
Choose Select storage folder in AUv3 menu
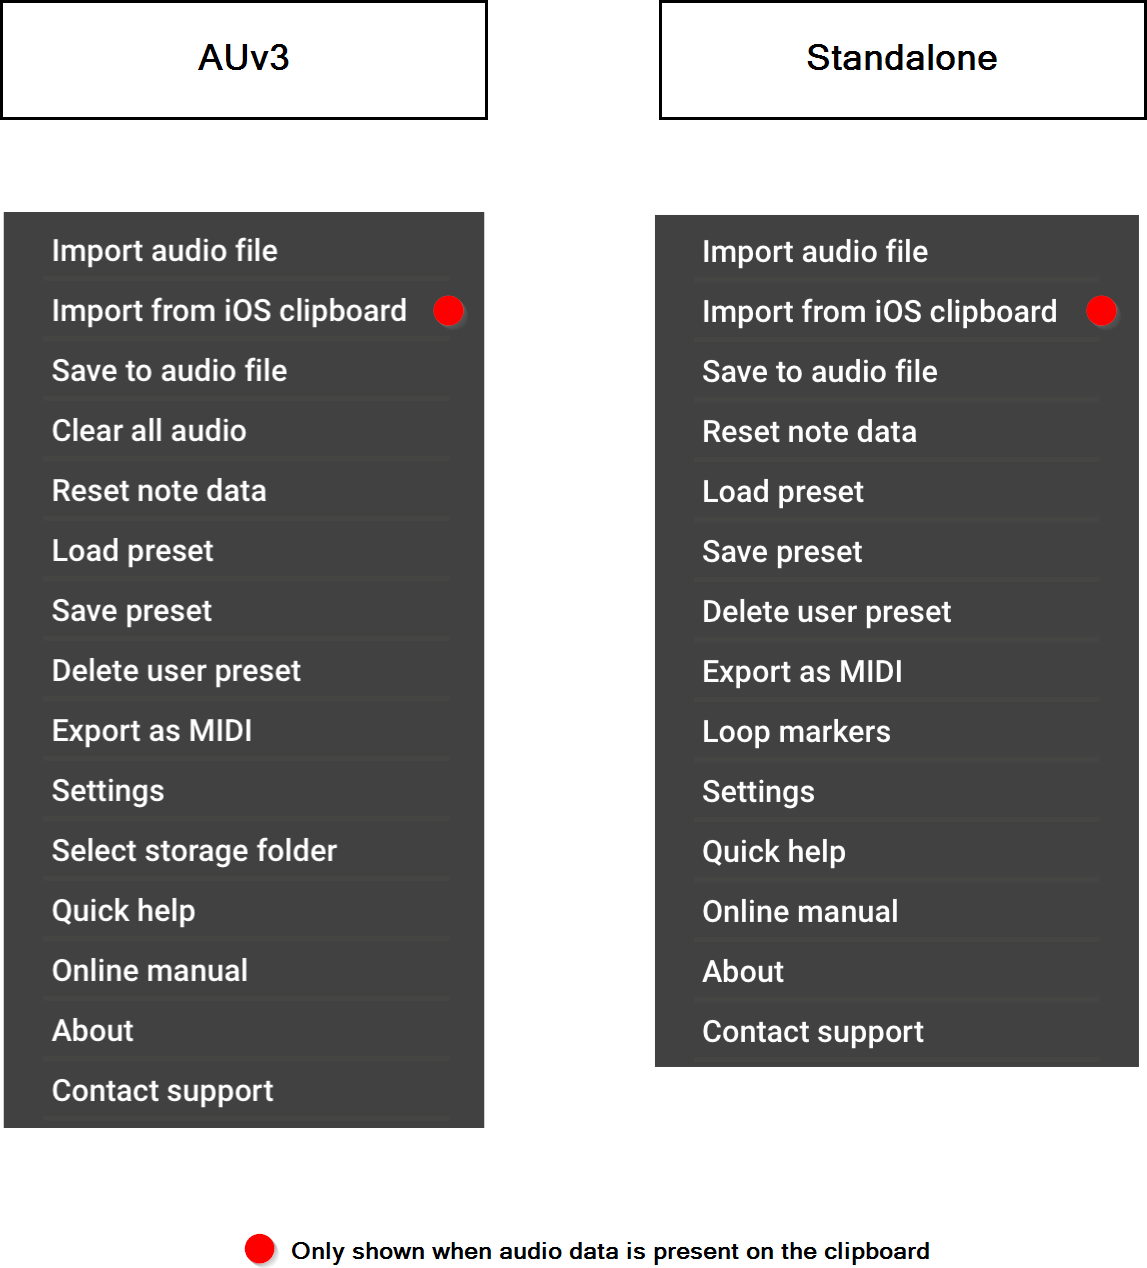click(194, 851)
